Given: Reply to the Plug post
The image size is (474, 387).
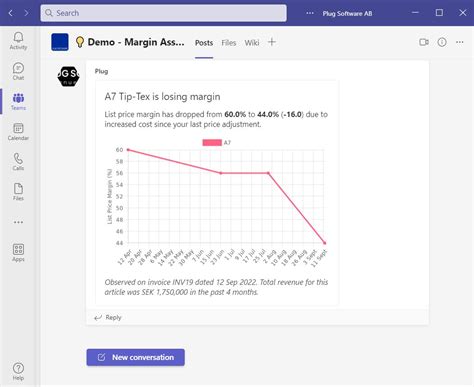Looking at the screenshot, I should pyautogui.click(x=108, y=317).
